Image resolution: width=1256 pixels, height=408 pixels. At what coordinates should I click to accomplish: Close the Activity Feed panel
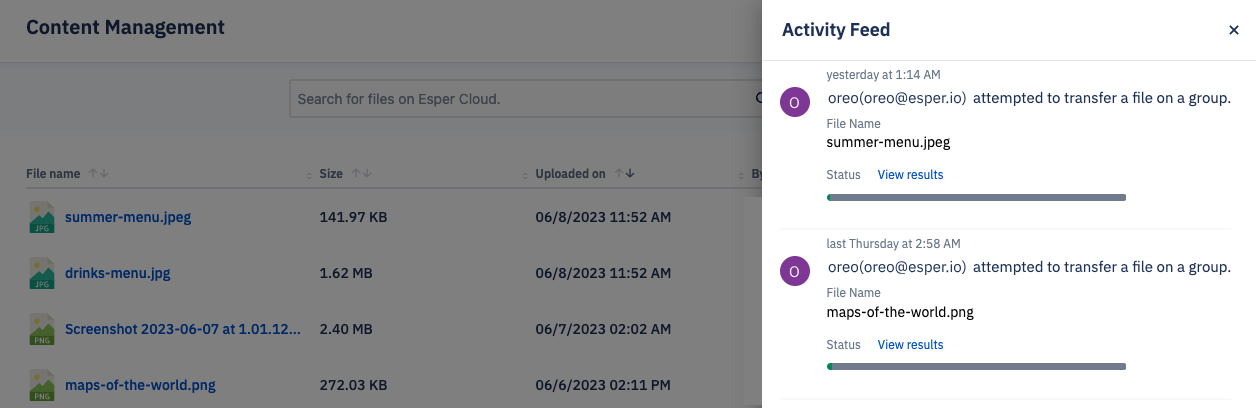(1234, 30)
